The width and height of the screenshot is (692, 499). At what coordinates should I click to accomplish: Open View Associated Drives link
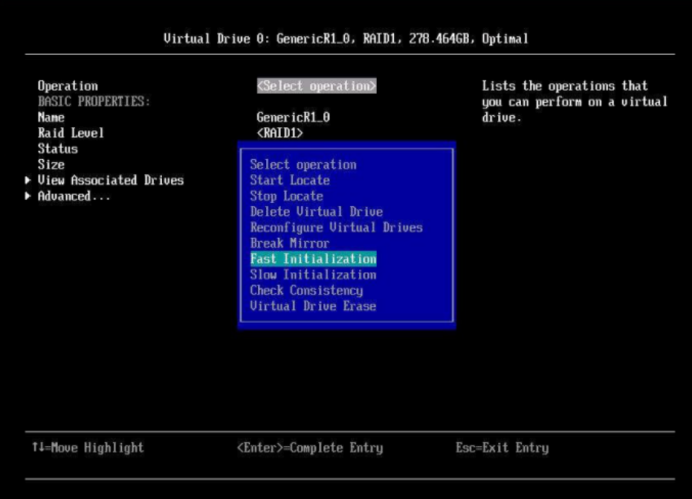pos(110,181)
